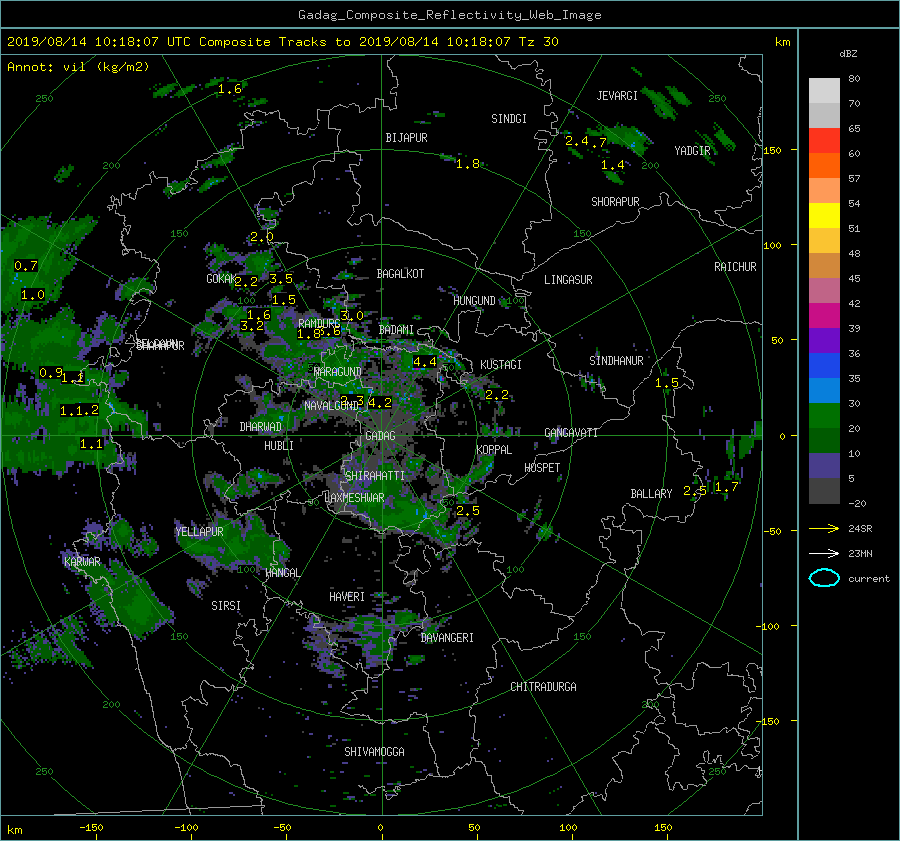Click the purple 36 dBZ legend color block

pos(824,340)
